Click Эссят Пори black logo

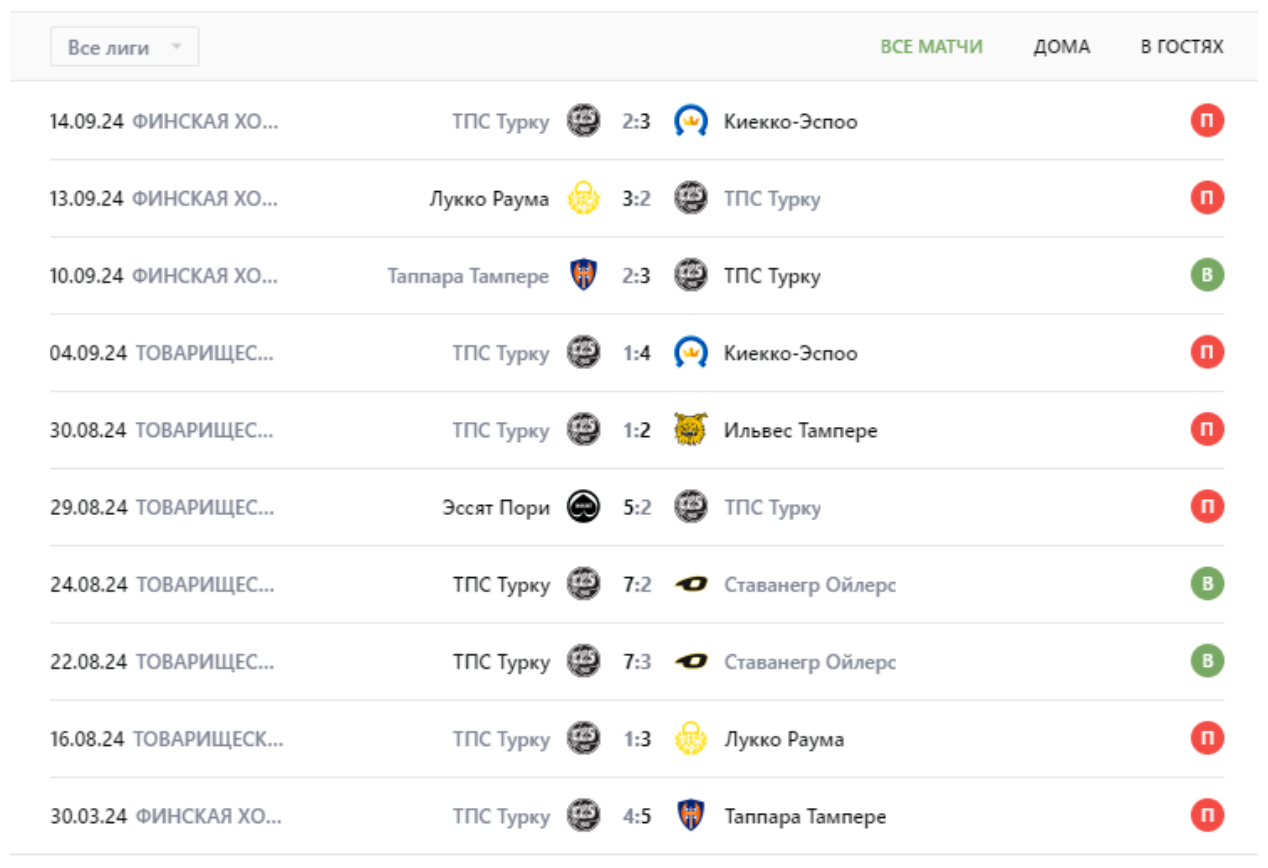(583, 508)
